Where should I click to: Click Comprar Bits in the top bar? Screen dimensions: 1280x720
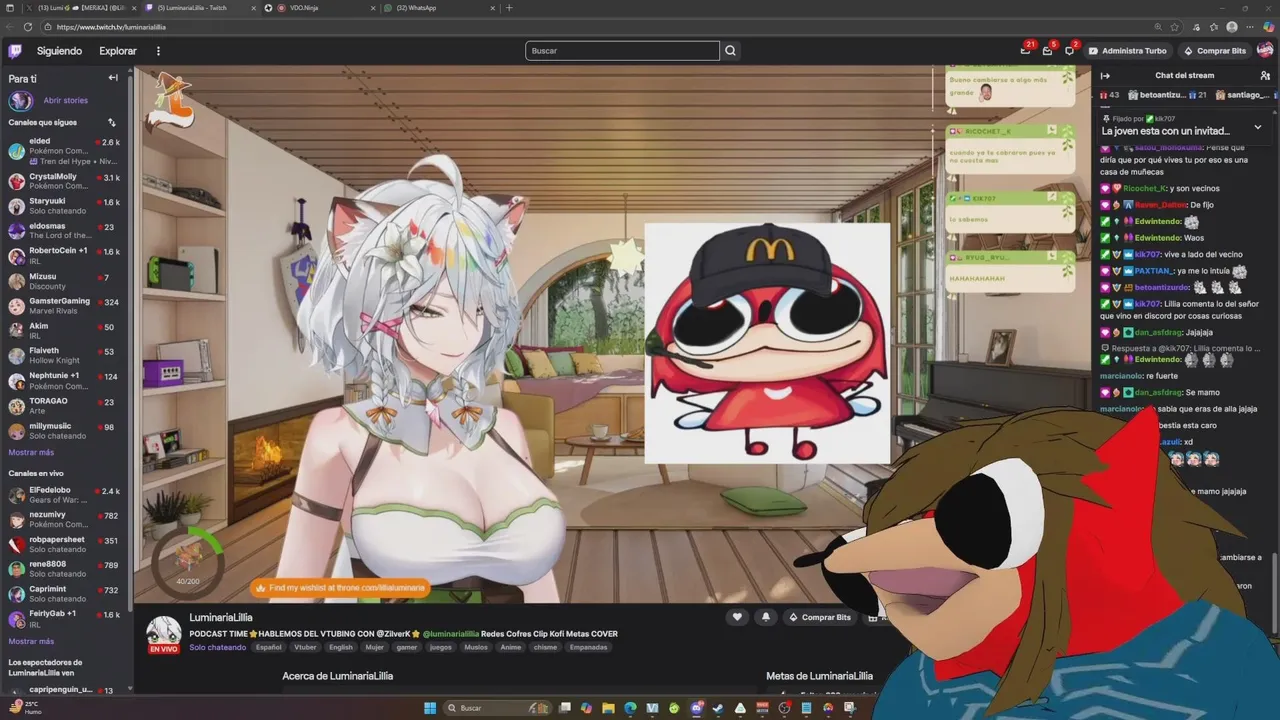coord(1215,51)
